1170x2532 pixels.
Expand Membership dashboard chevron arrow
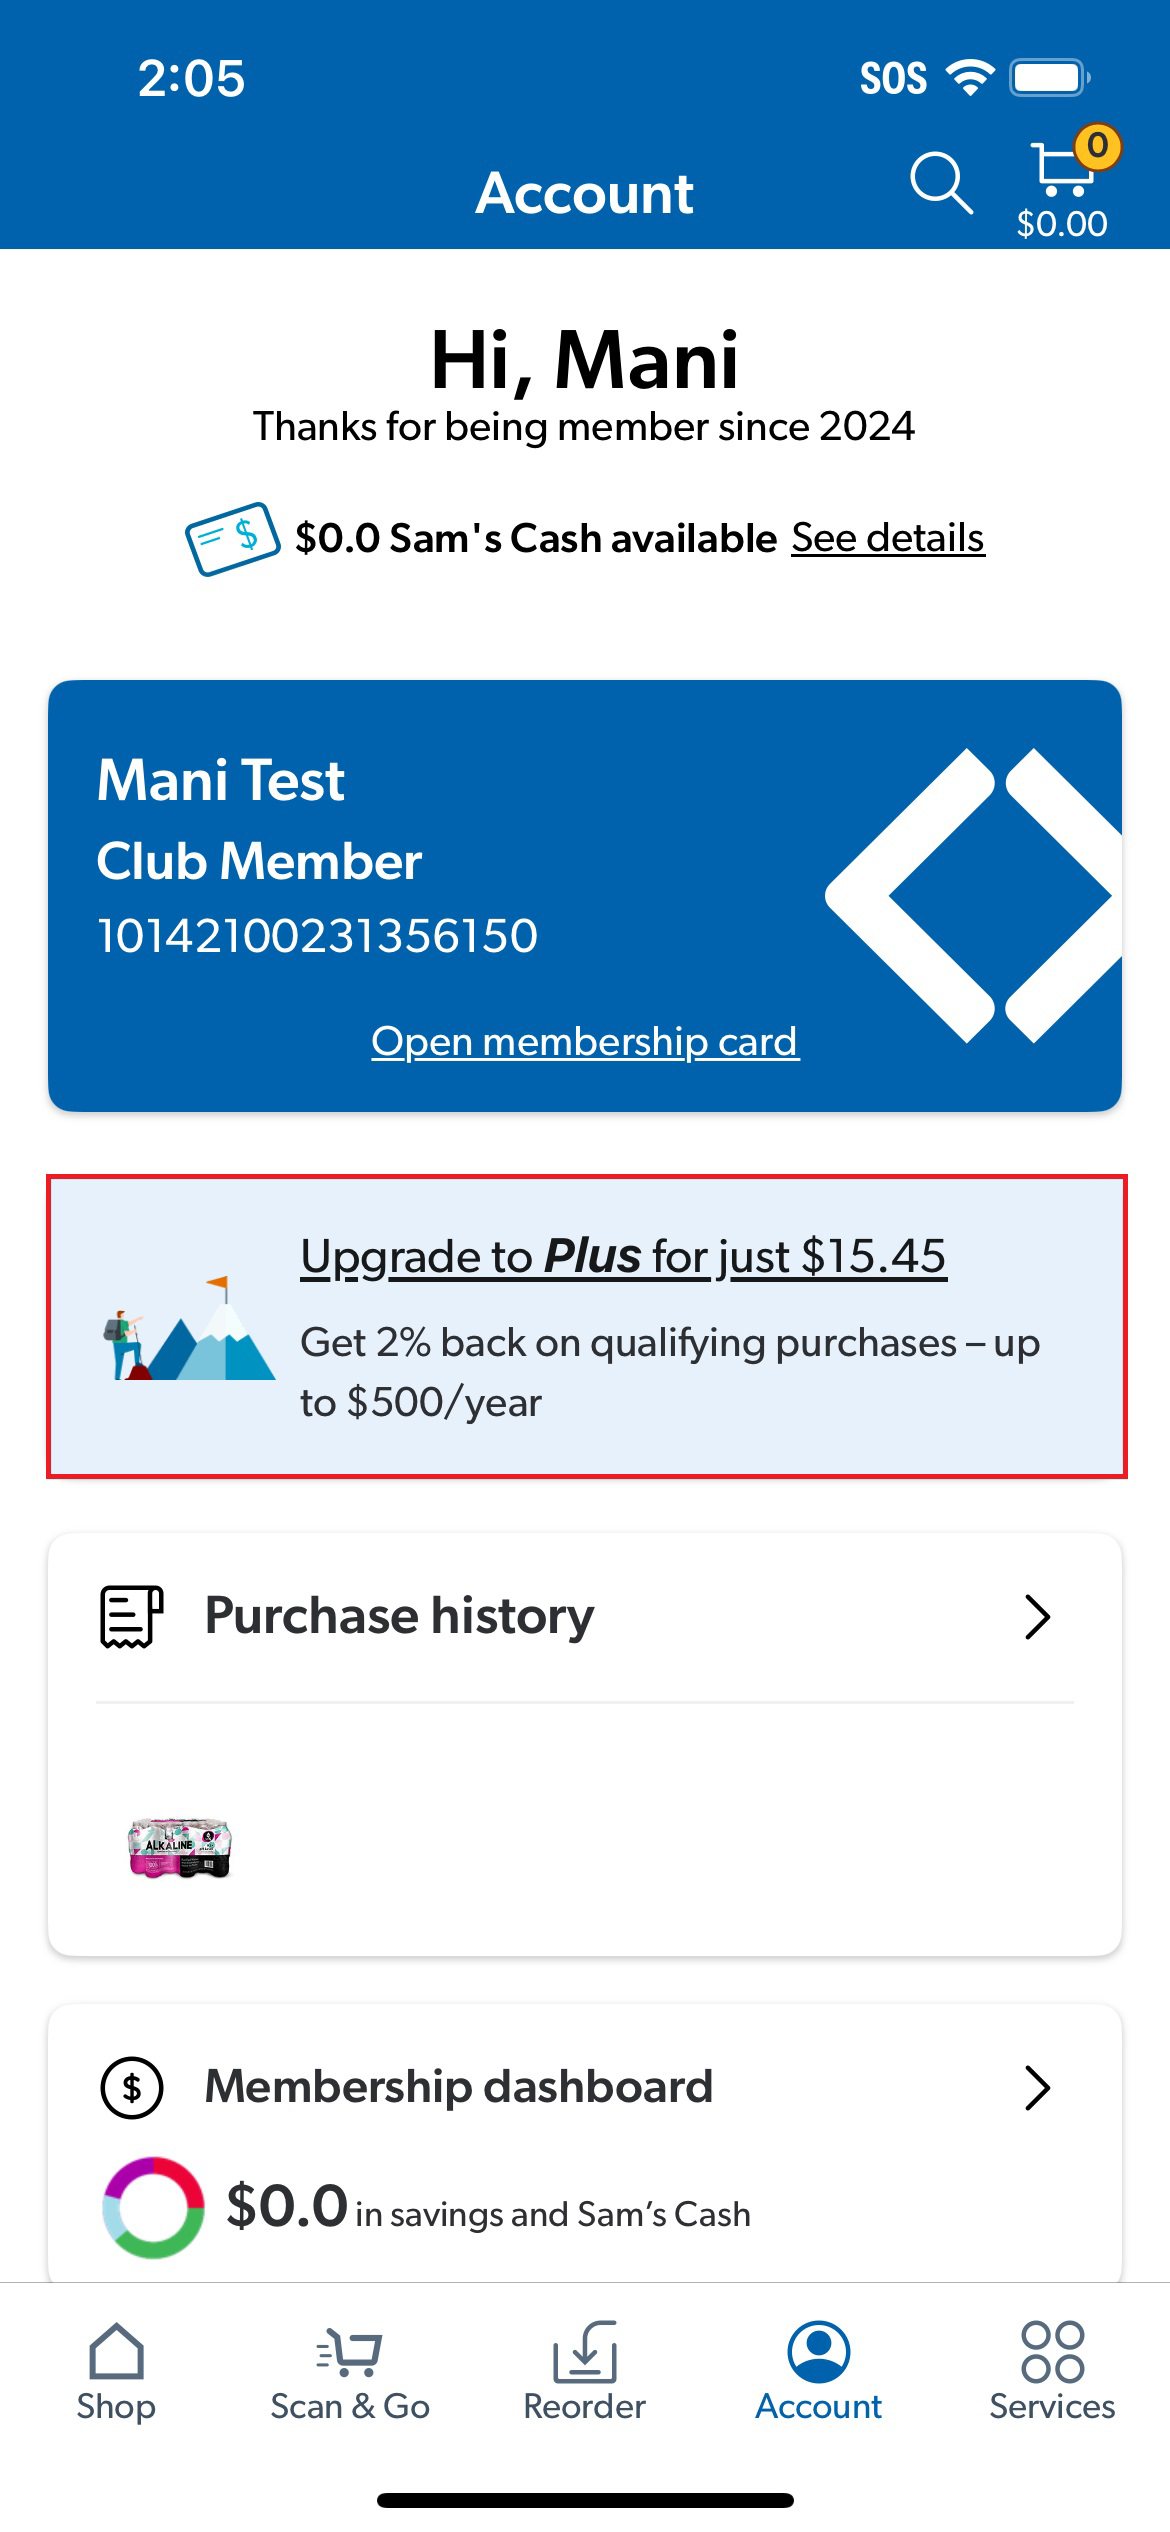point(1037,2087)
